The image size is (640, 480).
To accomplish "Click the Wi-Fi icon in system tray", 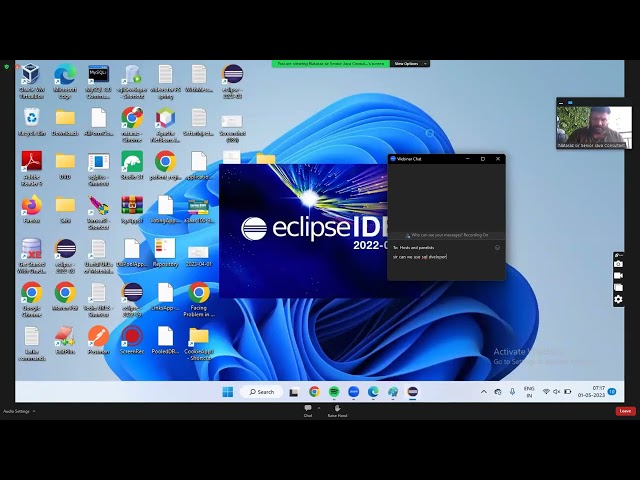I will tap(546, 392).
